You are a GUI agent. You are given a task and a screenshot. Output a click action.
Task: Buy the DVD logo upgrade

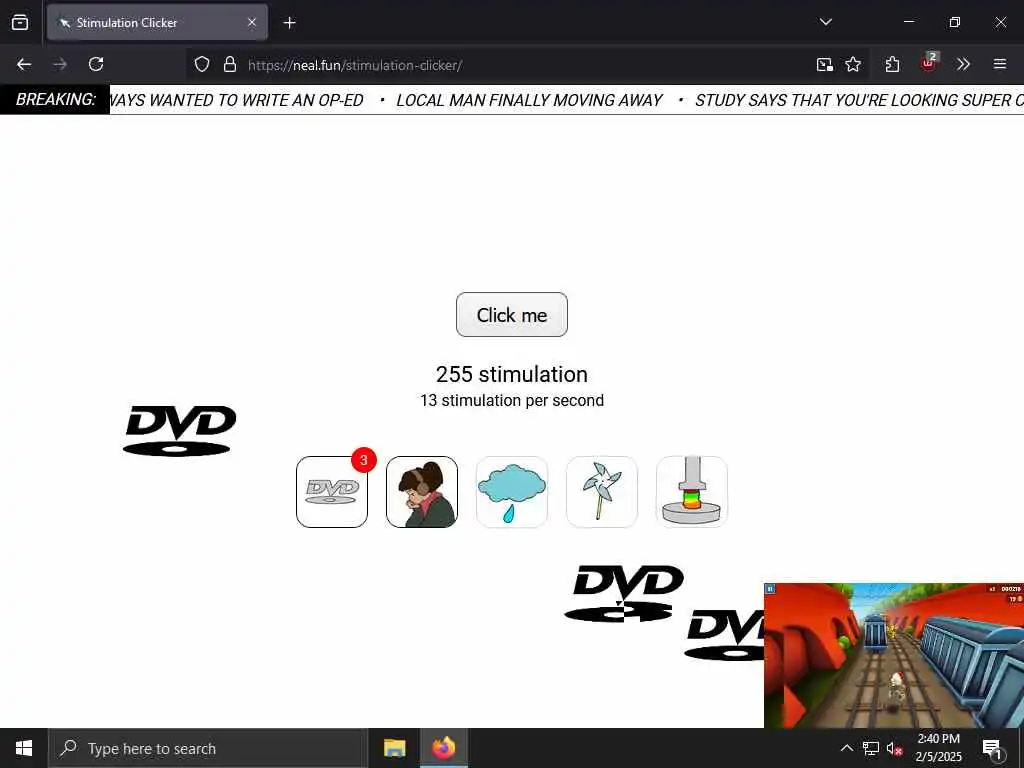tap(332, 492)
